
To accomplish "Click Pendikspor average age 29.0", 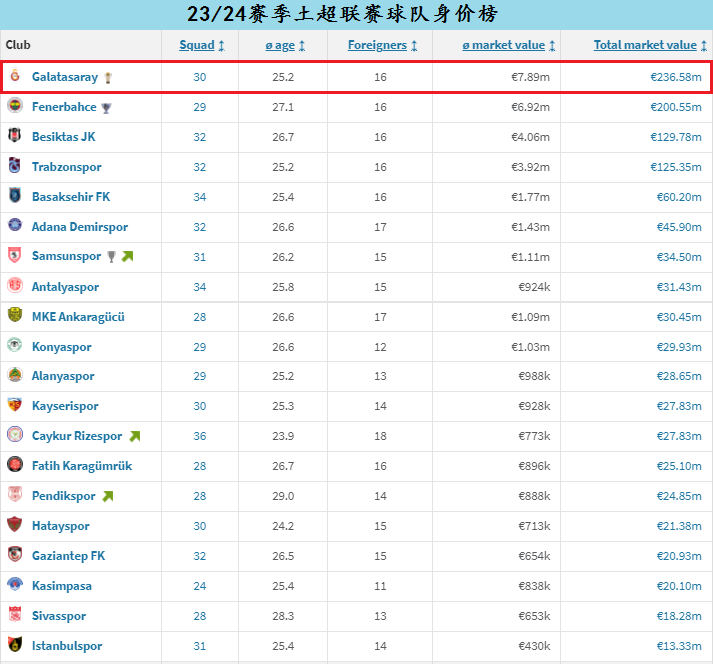I will (283, 496).
